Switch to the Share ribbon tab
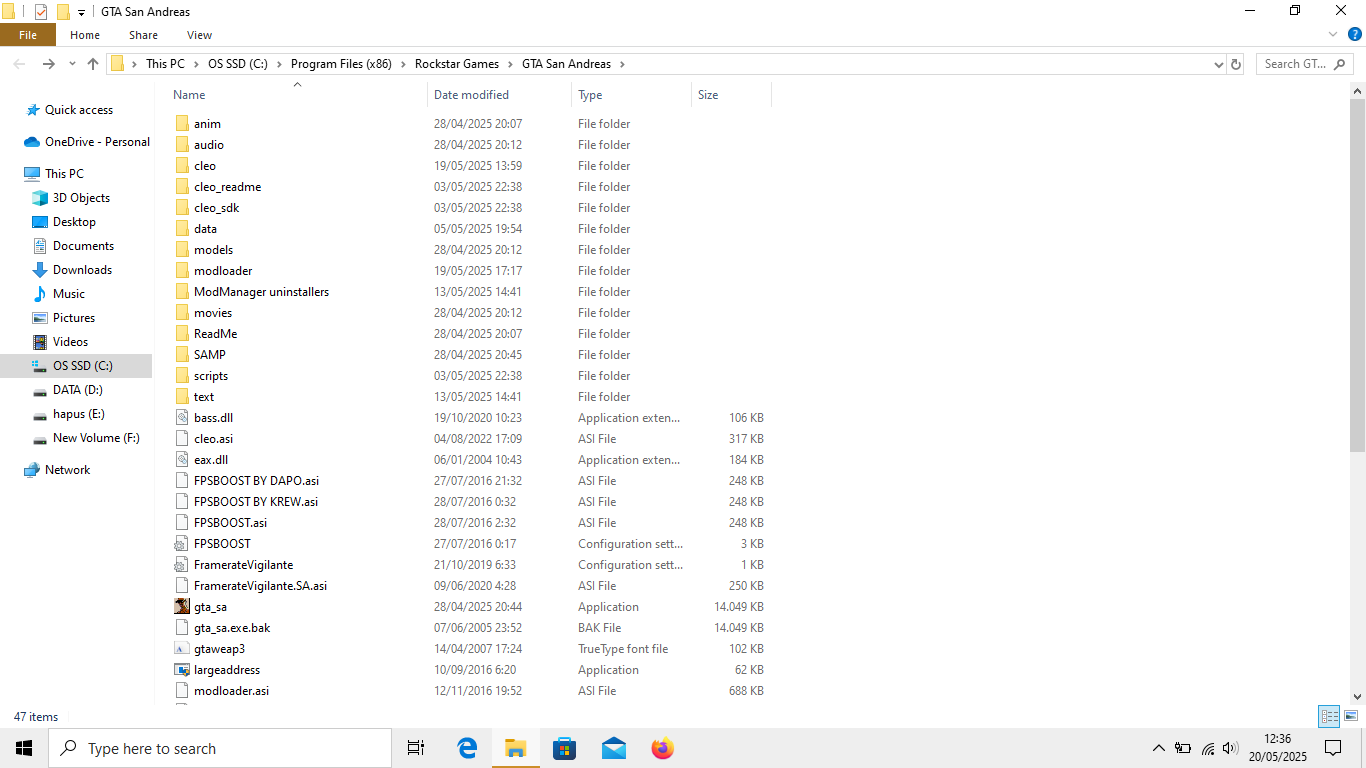The width and height of the screenshot is (1366, 768). tap(143, 35)
